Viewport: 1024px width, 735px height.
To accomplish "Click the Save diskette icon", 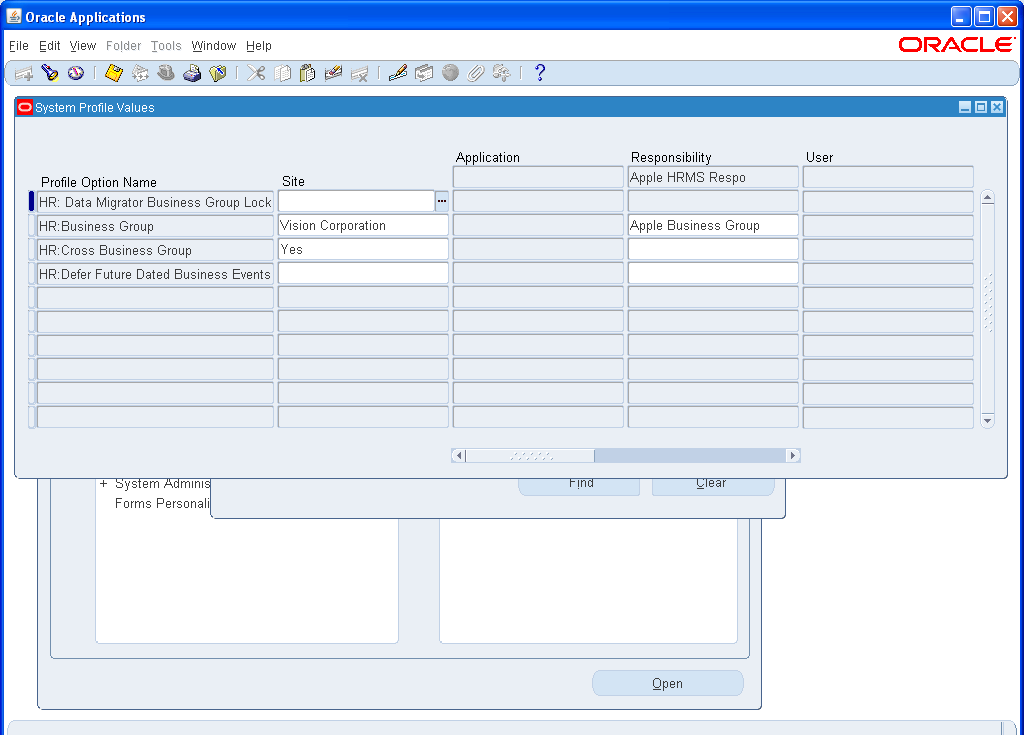I will click(113, 72).
